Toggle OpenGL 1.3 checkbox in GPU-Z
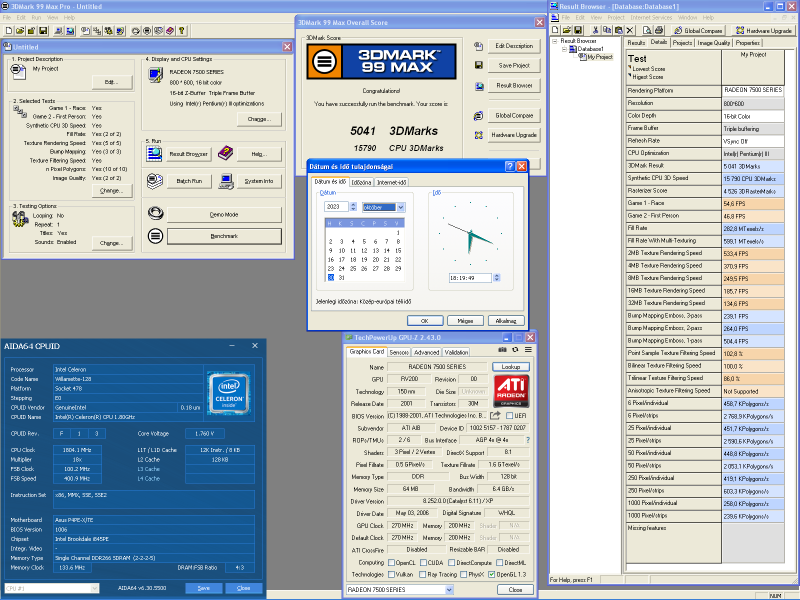Viewport: 800px width, 600px height. 491,574
